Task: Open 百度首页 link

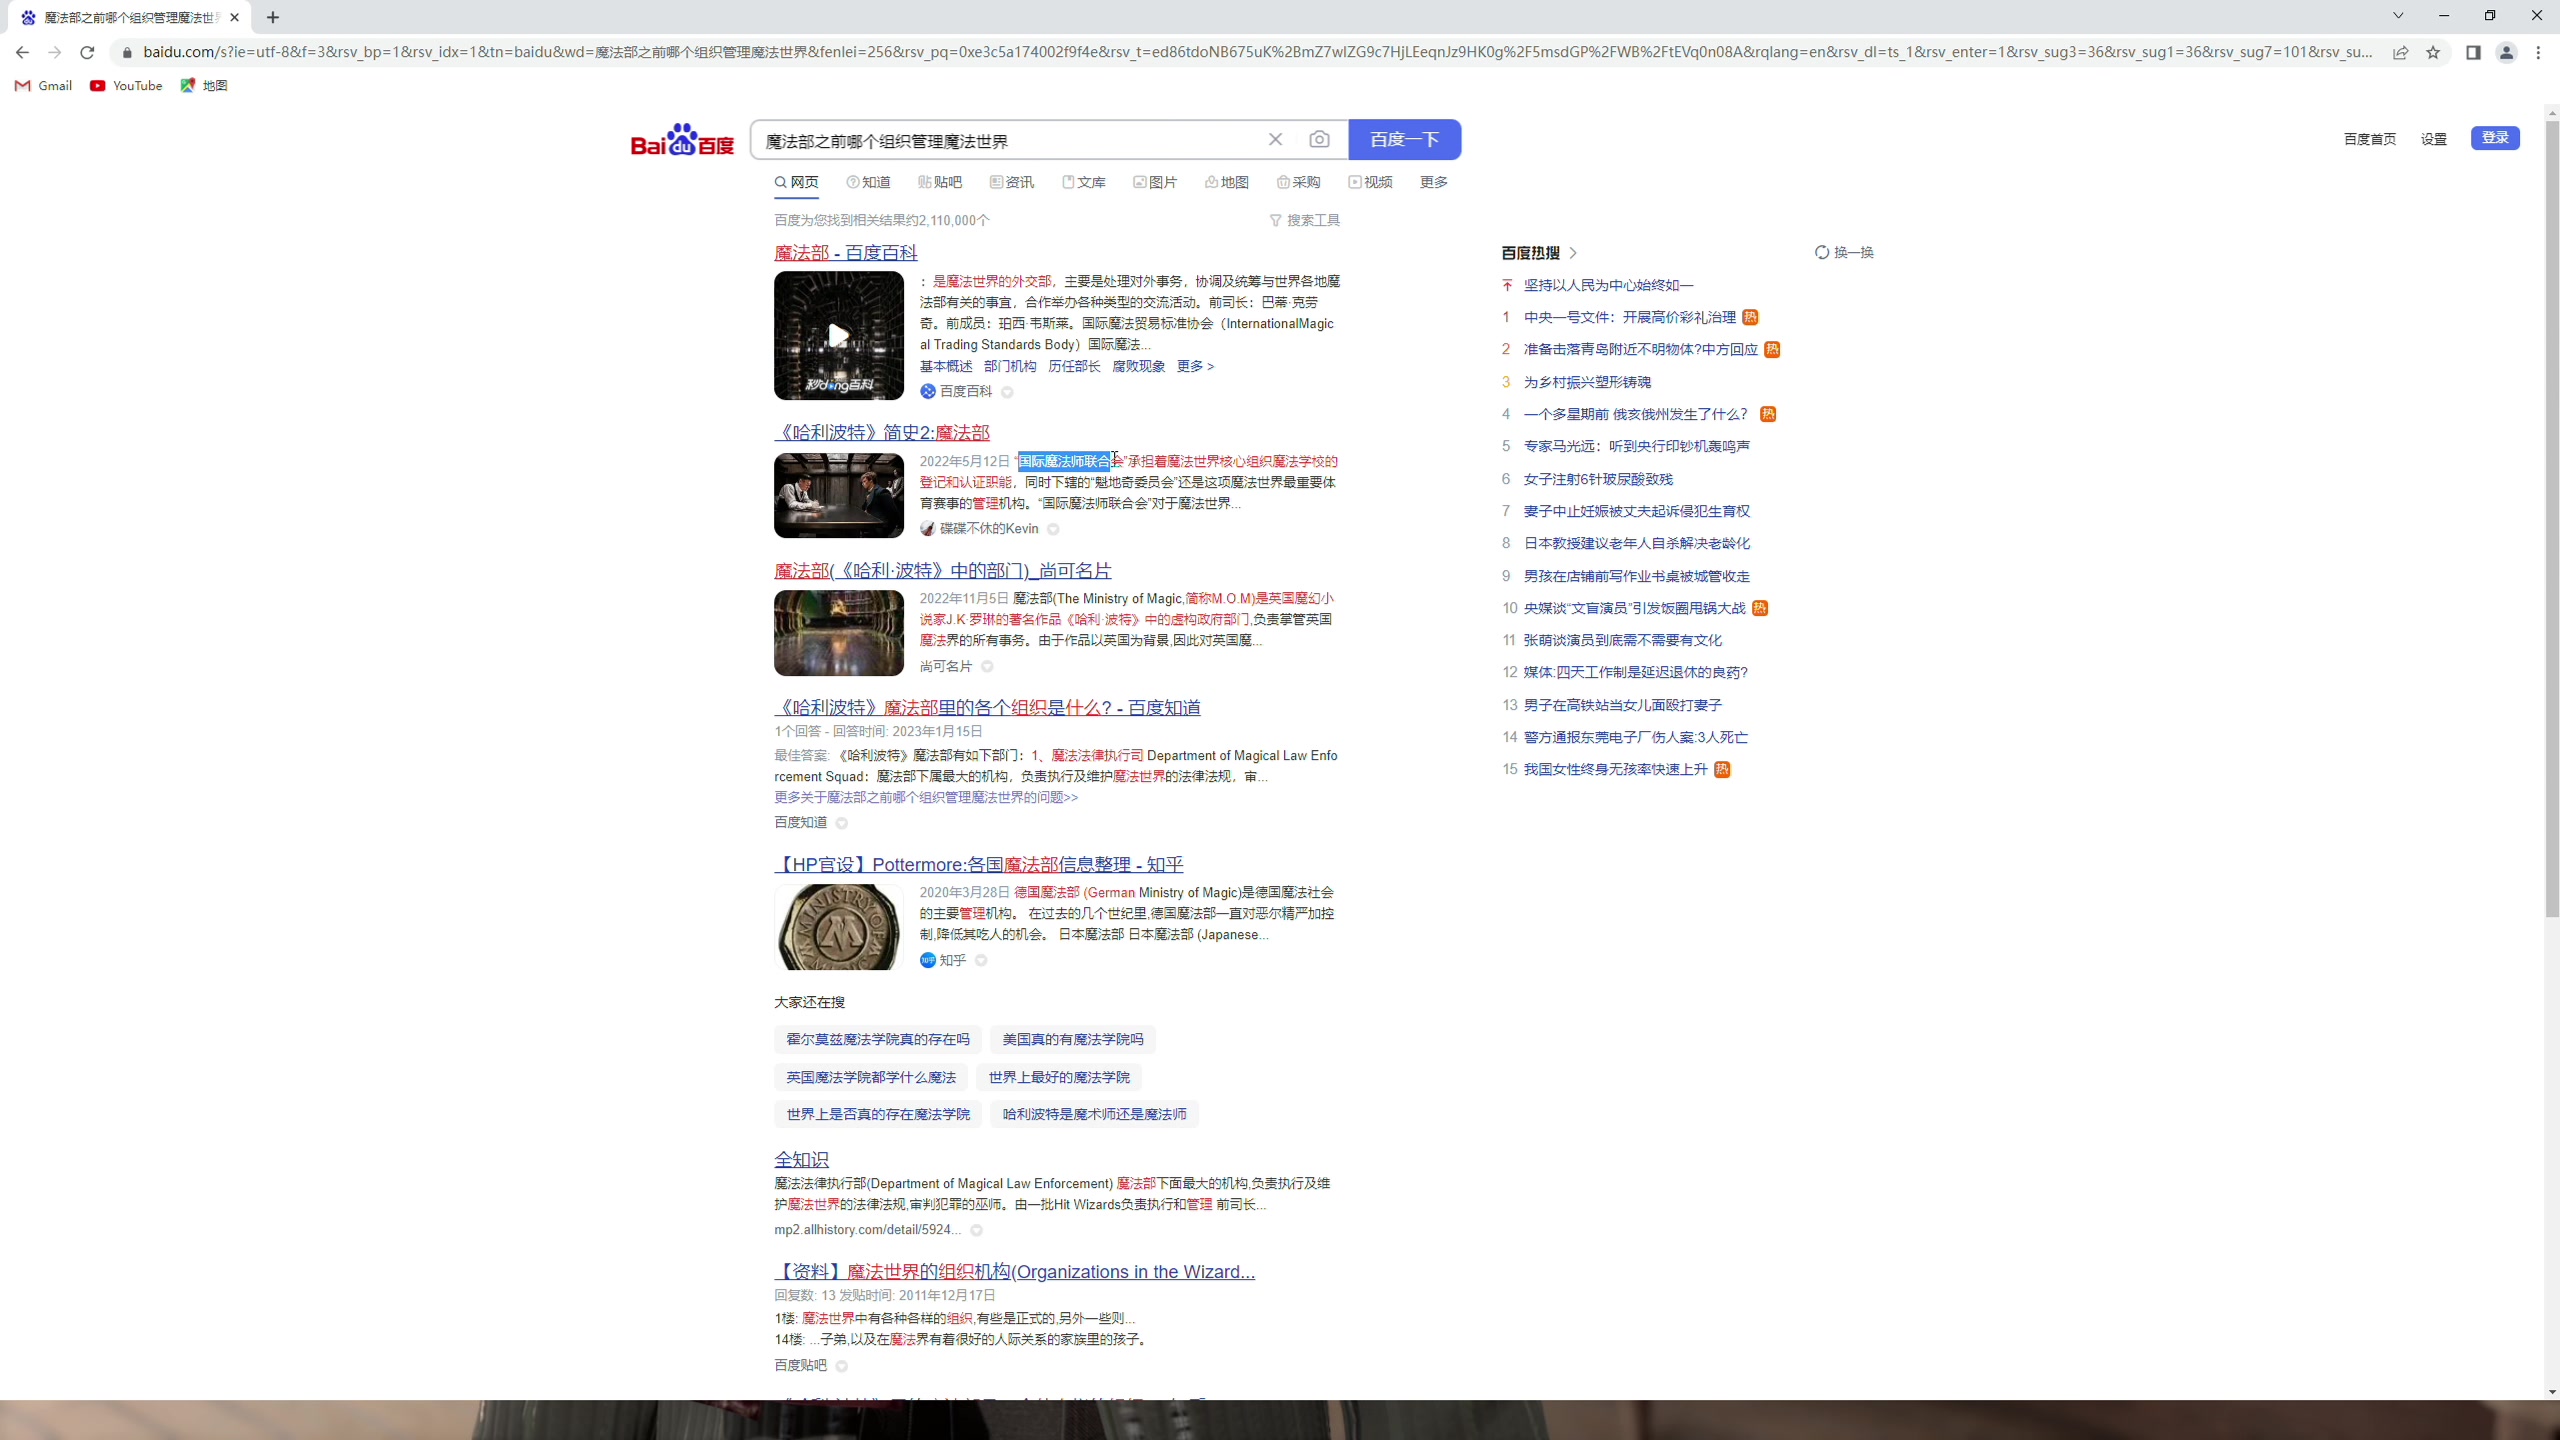Action: click(2369, 139)
